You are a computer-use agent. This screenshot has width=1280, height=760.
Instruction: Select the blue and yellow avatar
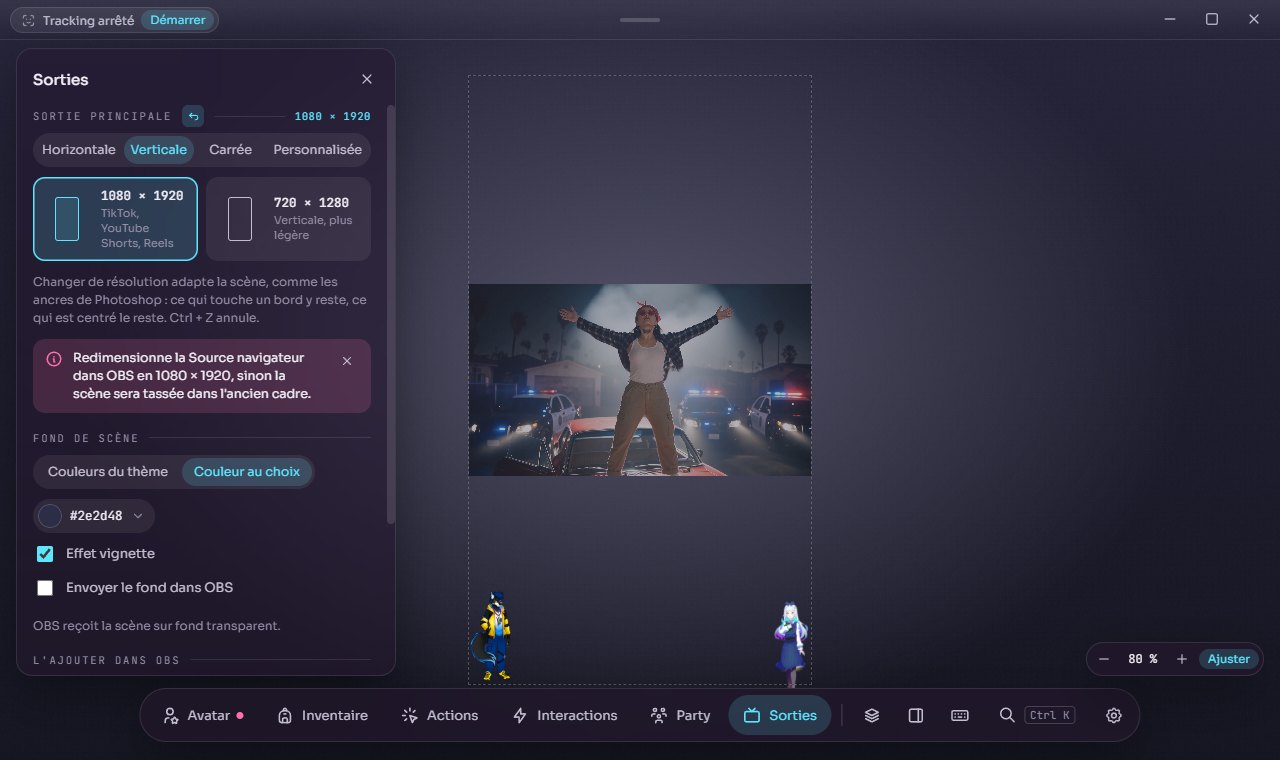point(491,636)
